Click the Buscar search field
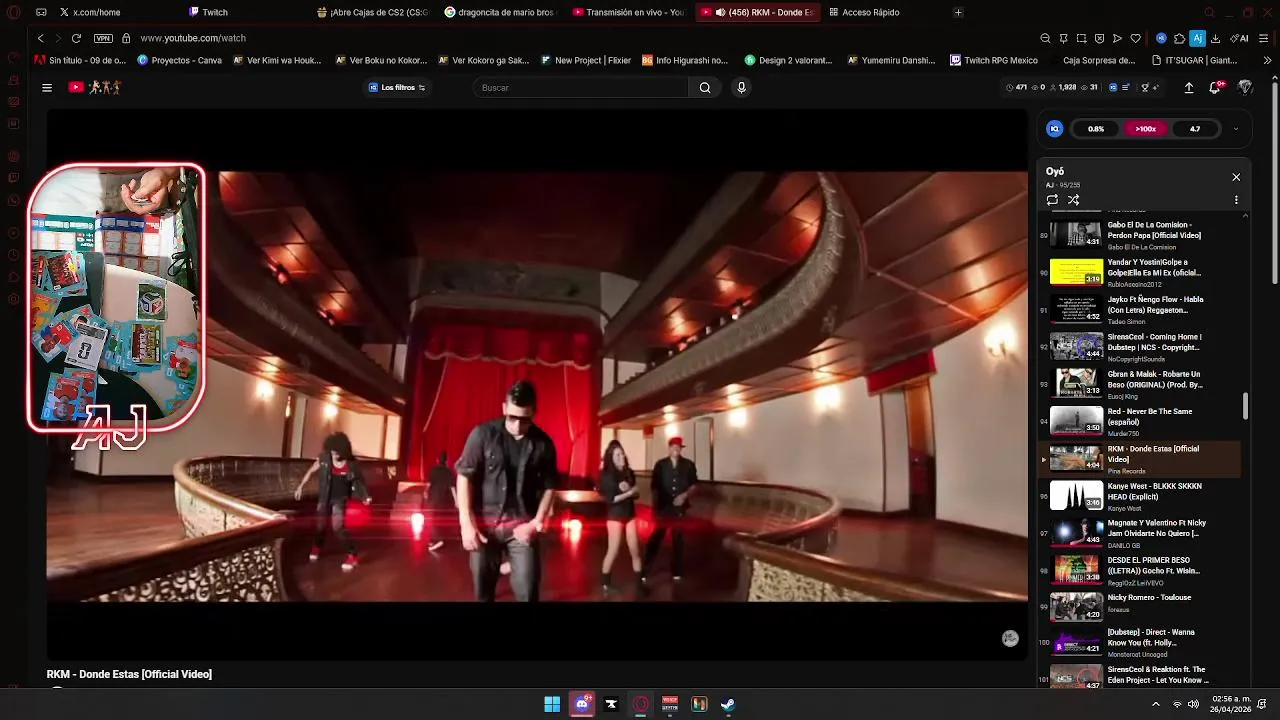This screenshot has width=1280, height=720. (580, 88)
